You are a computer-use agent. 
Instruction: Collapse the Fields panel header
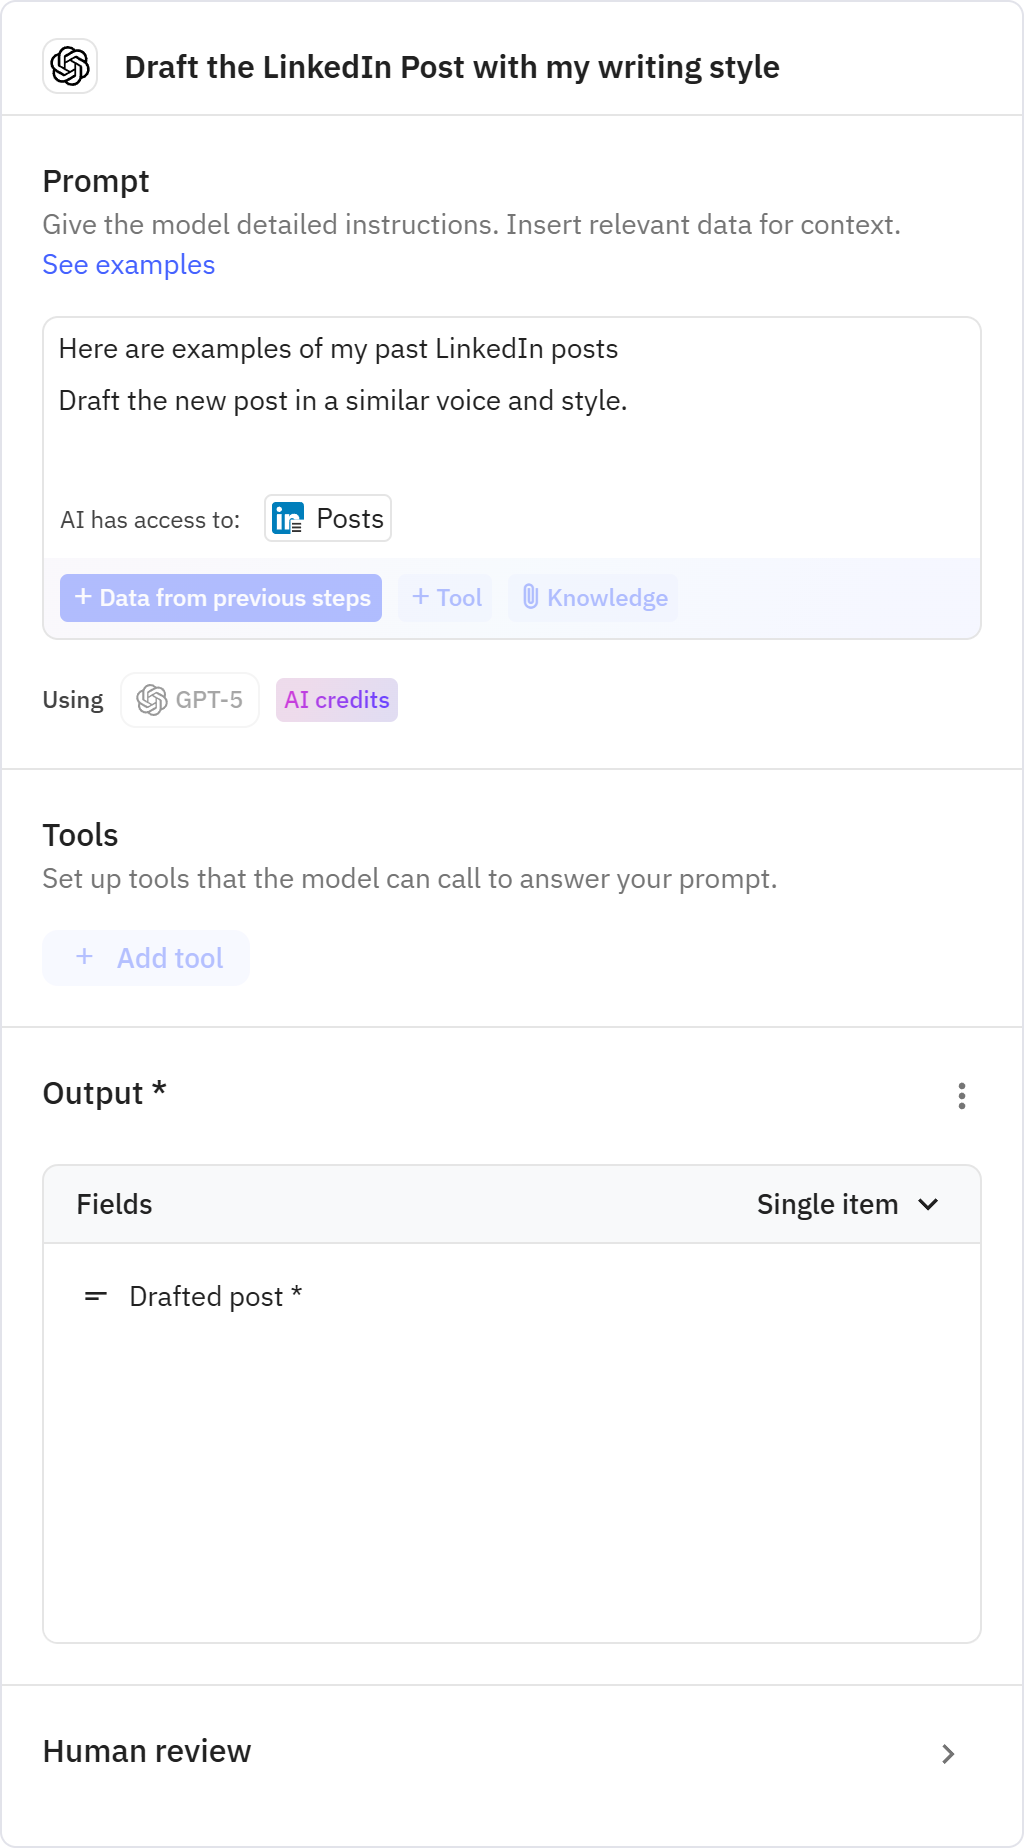coord(114,1203)
